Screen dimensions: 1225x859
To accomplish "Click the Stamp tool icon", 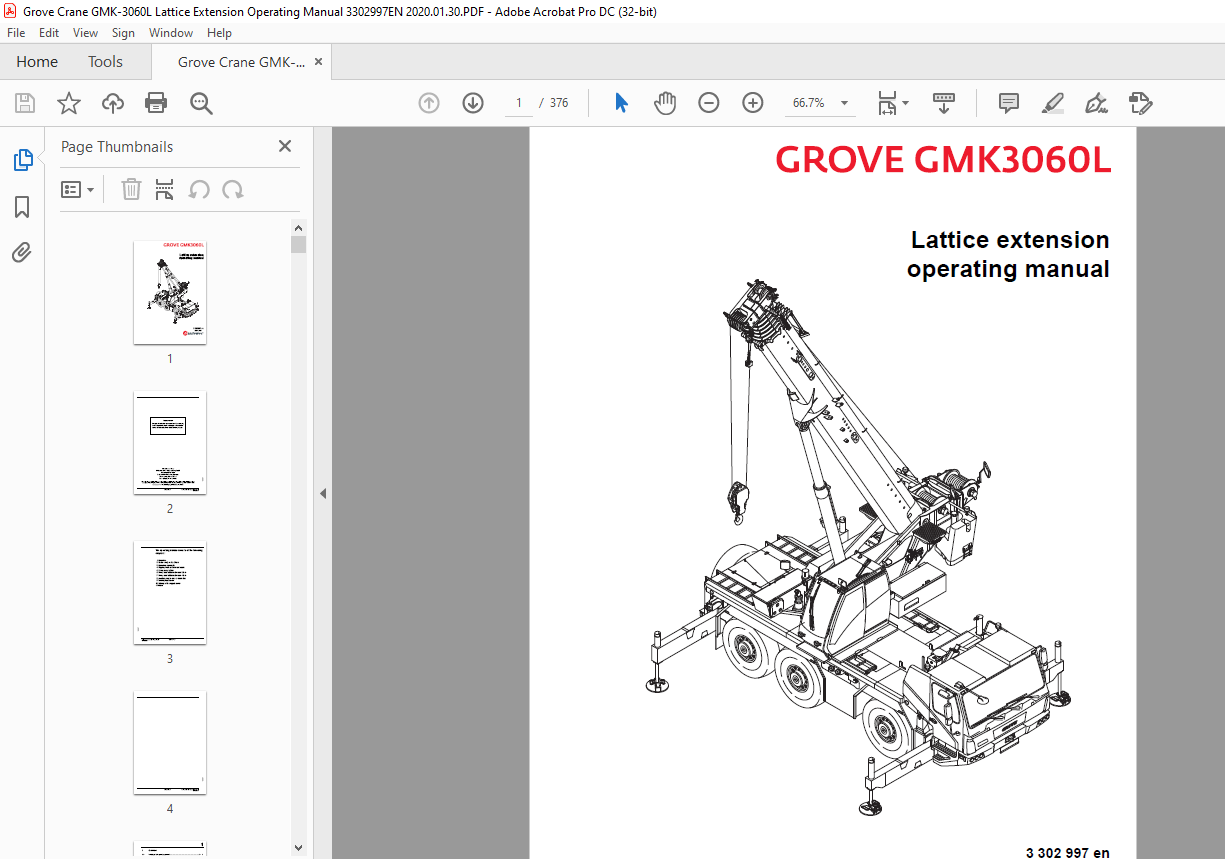I will 1140,103.
